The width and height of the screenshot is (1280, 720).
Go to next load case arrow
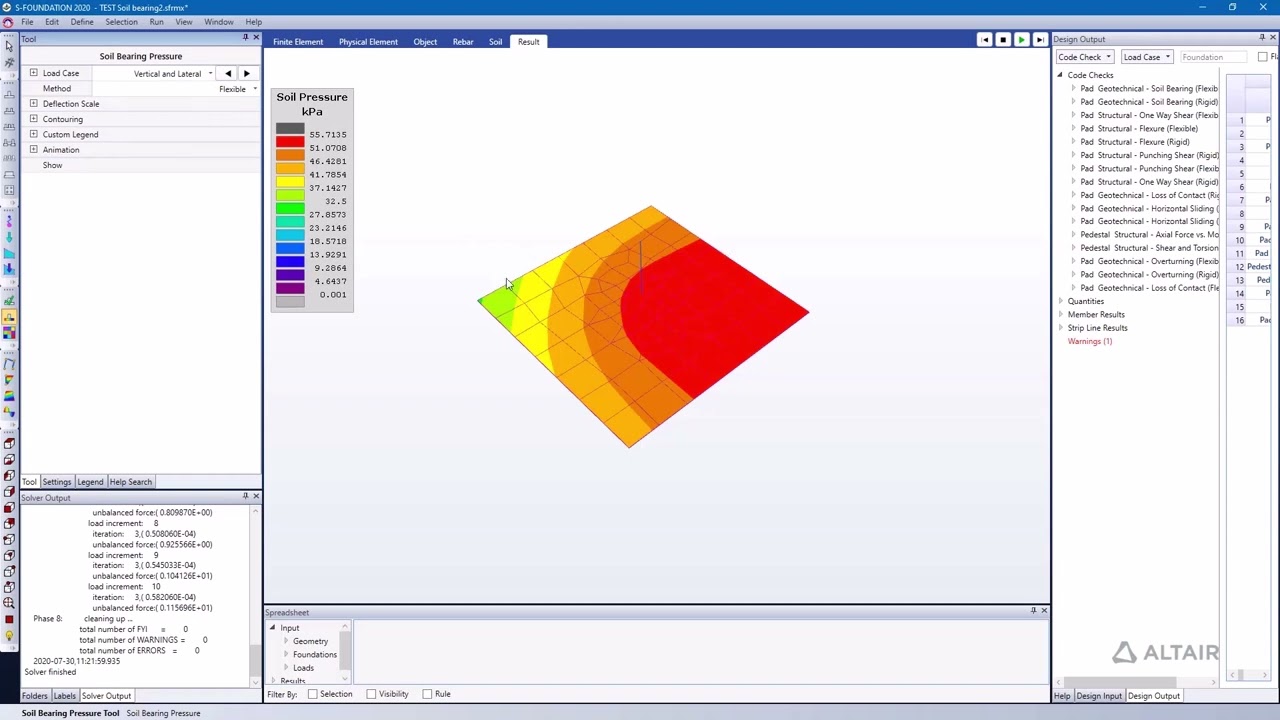coord(246,73)
